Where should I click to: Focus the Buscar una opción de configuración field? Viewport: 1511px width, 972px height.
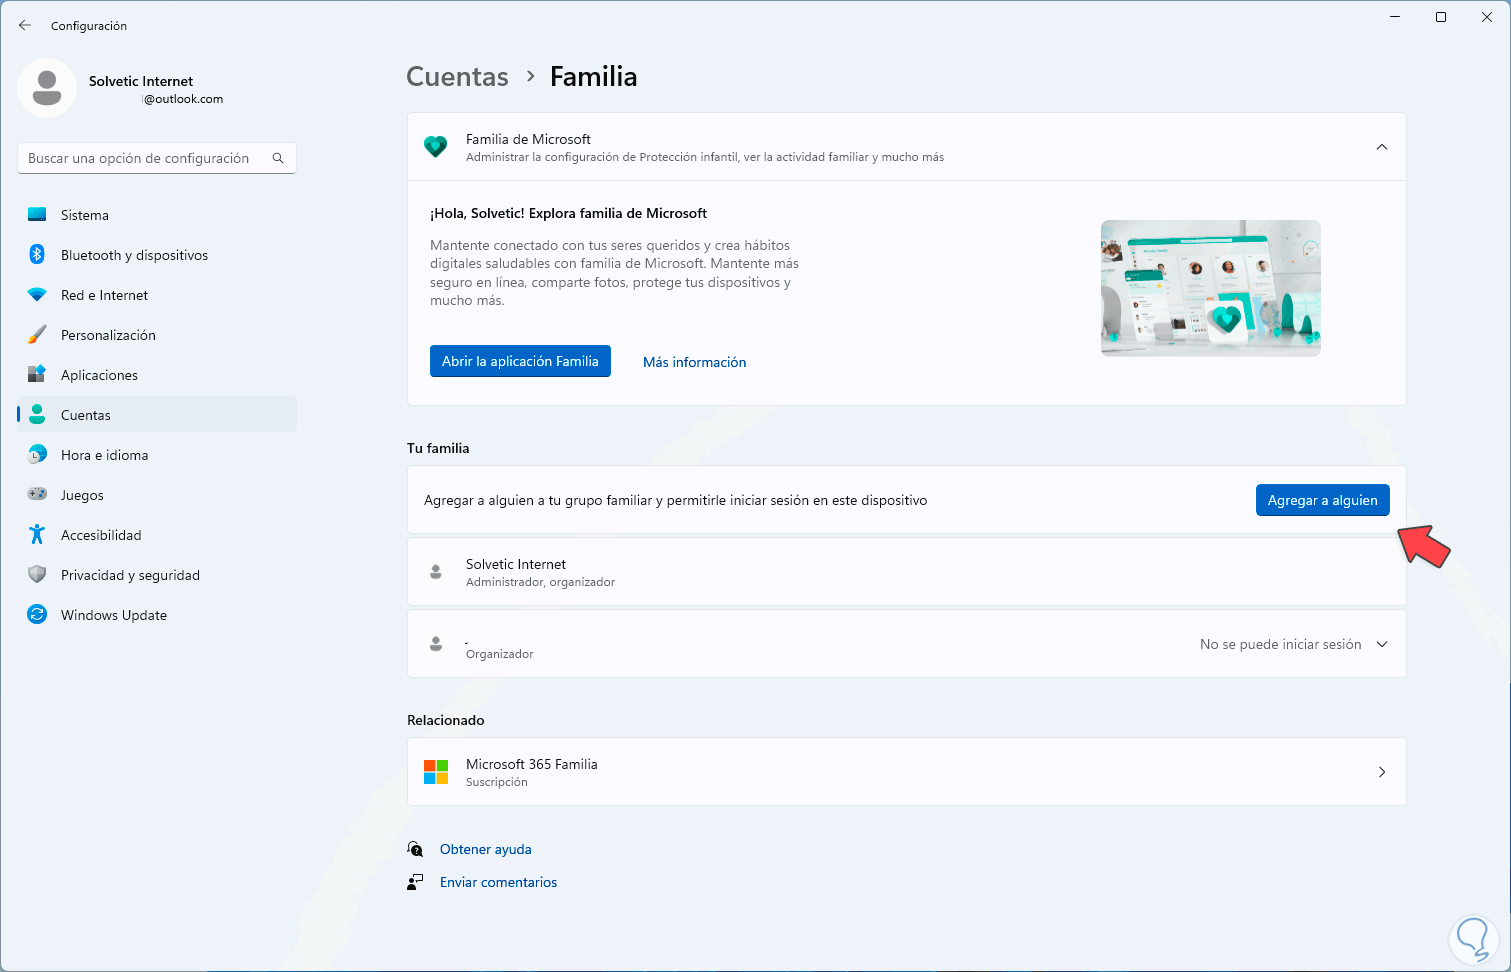point(157,158)
